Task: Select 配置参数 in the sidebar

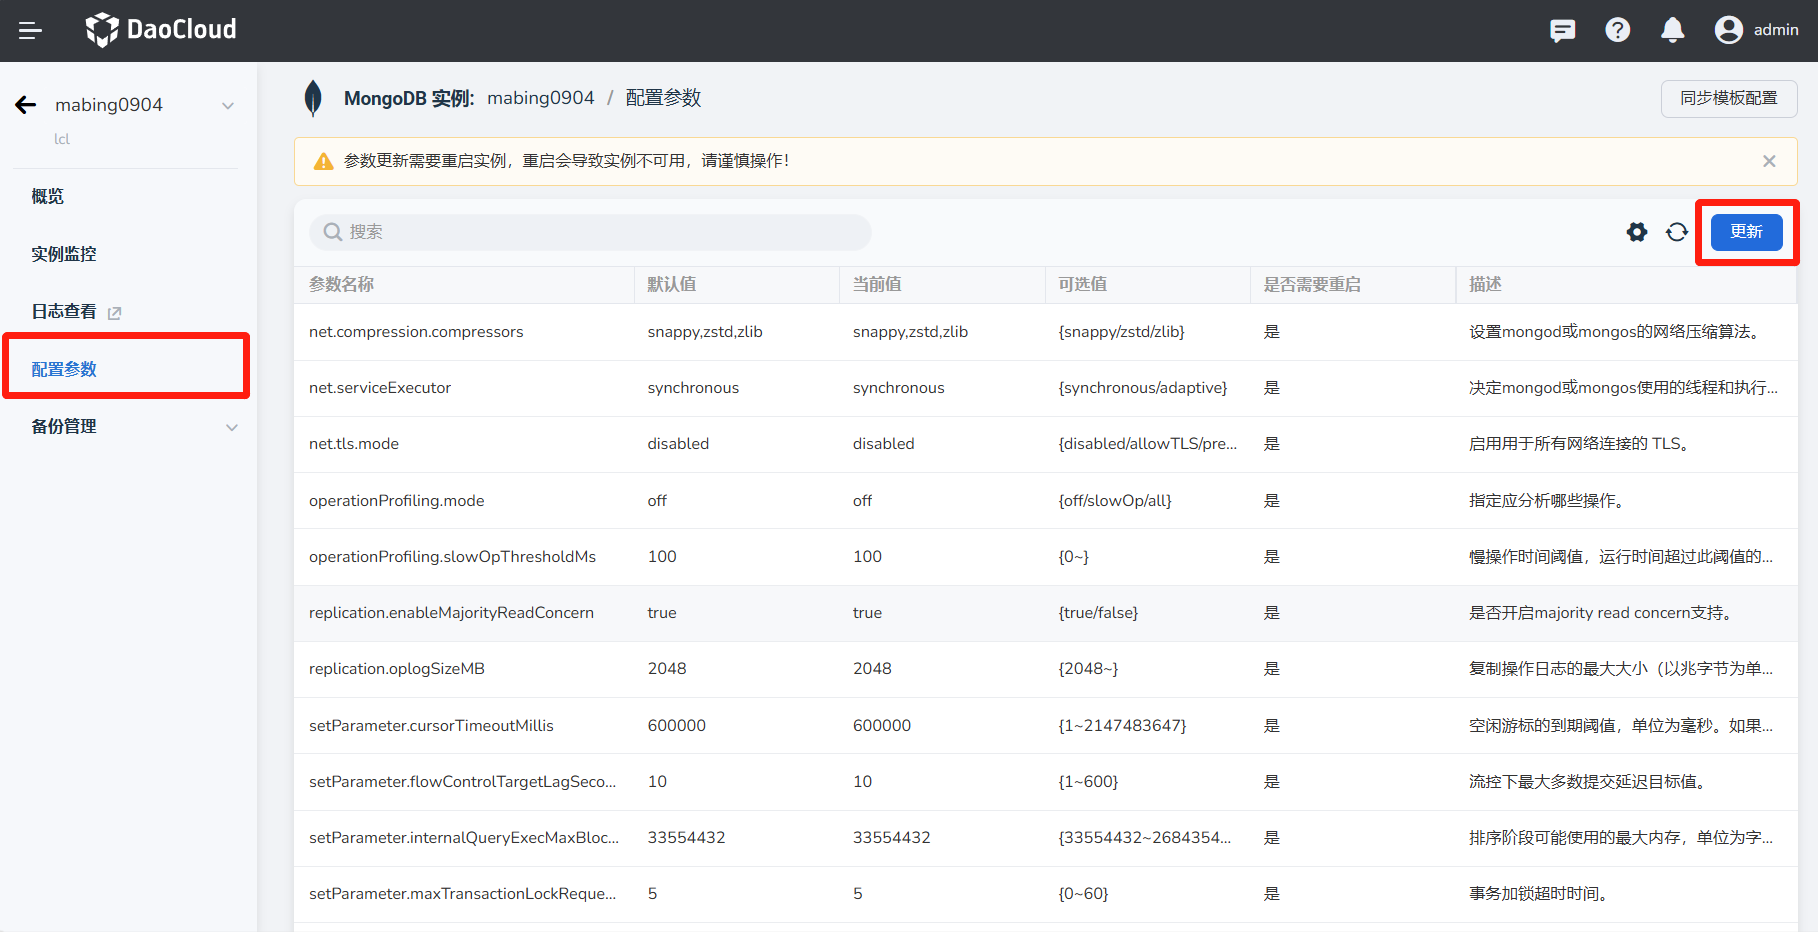Action: coord(64,369)
